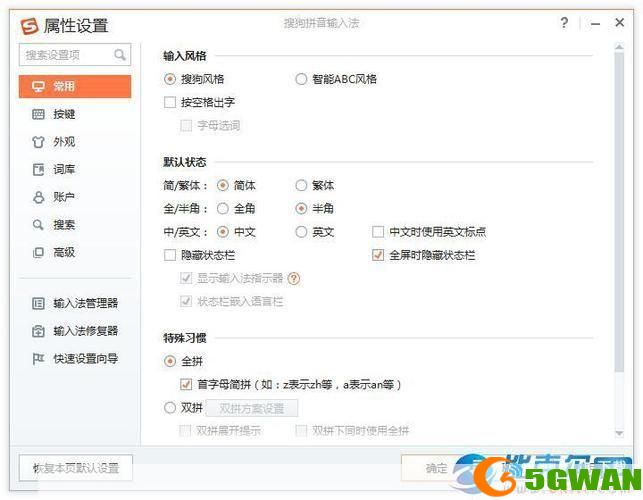The width and height of the screenshot is (643, 500).
Task: Click the orange help icon beside 显示输入法指示器
Action: [294, 279]
